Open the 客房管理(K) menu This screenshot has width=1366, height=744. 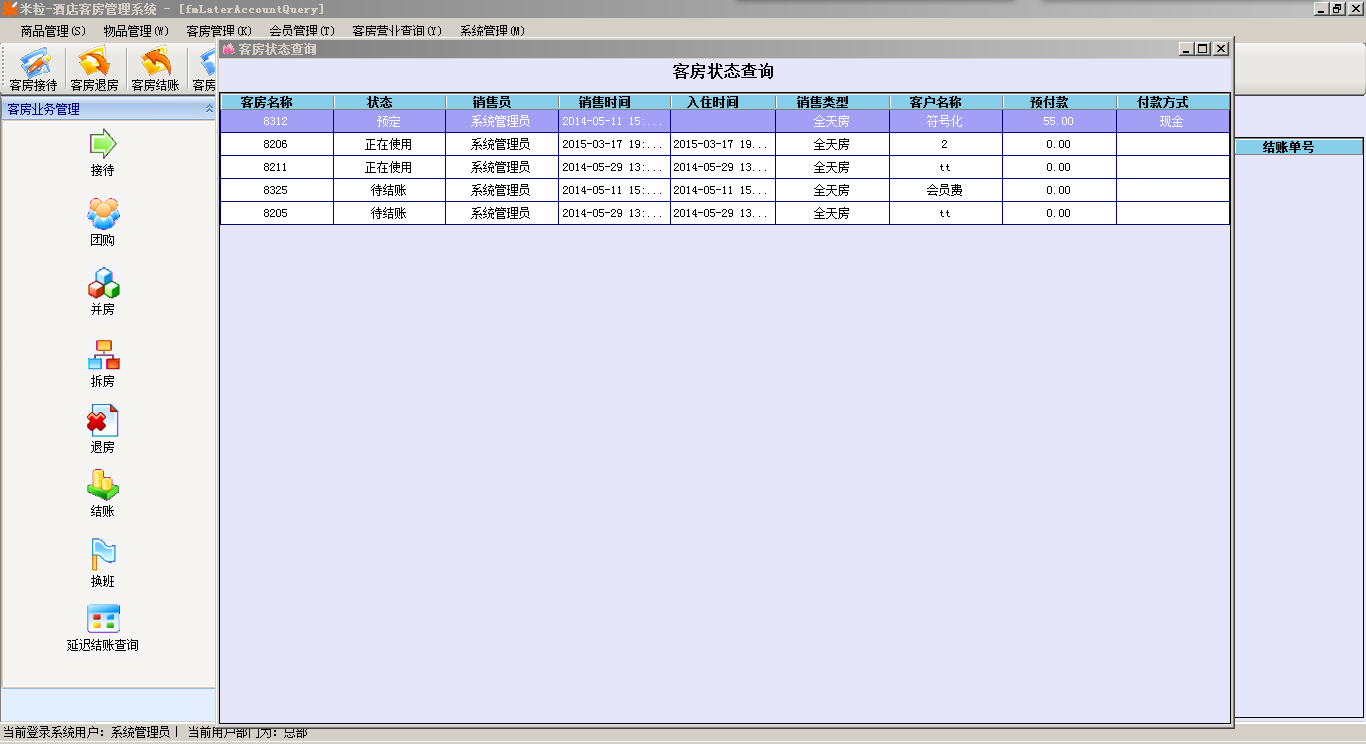coord(219,31)
